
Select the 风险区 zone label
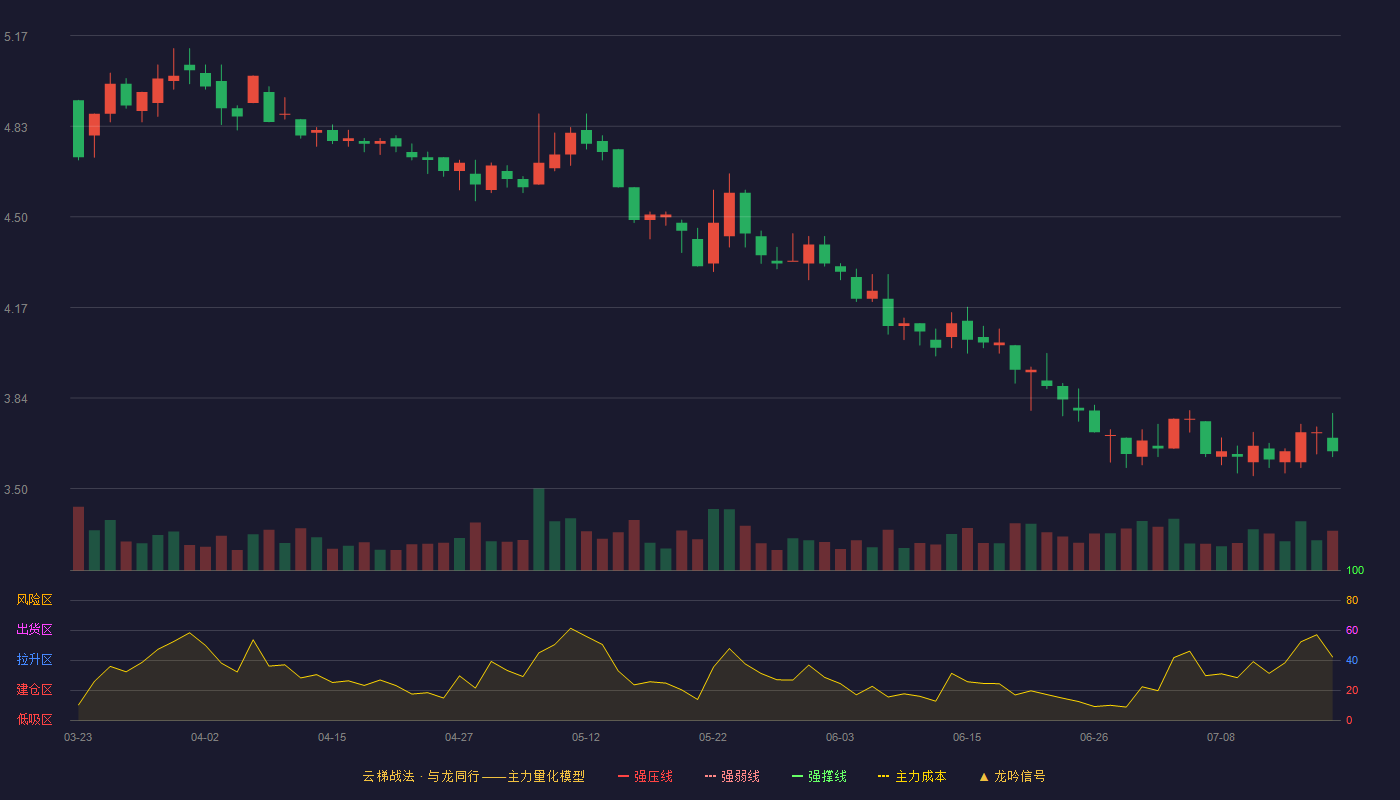coord(34,600)
